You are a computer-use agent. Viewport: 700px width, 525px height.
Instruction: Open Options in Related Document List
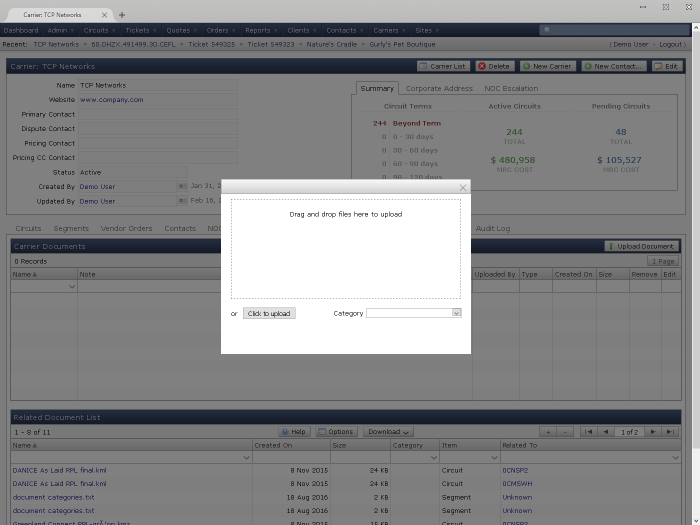click(x=336, y=432)
